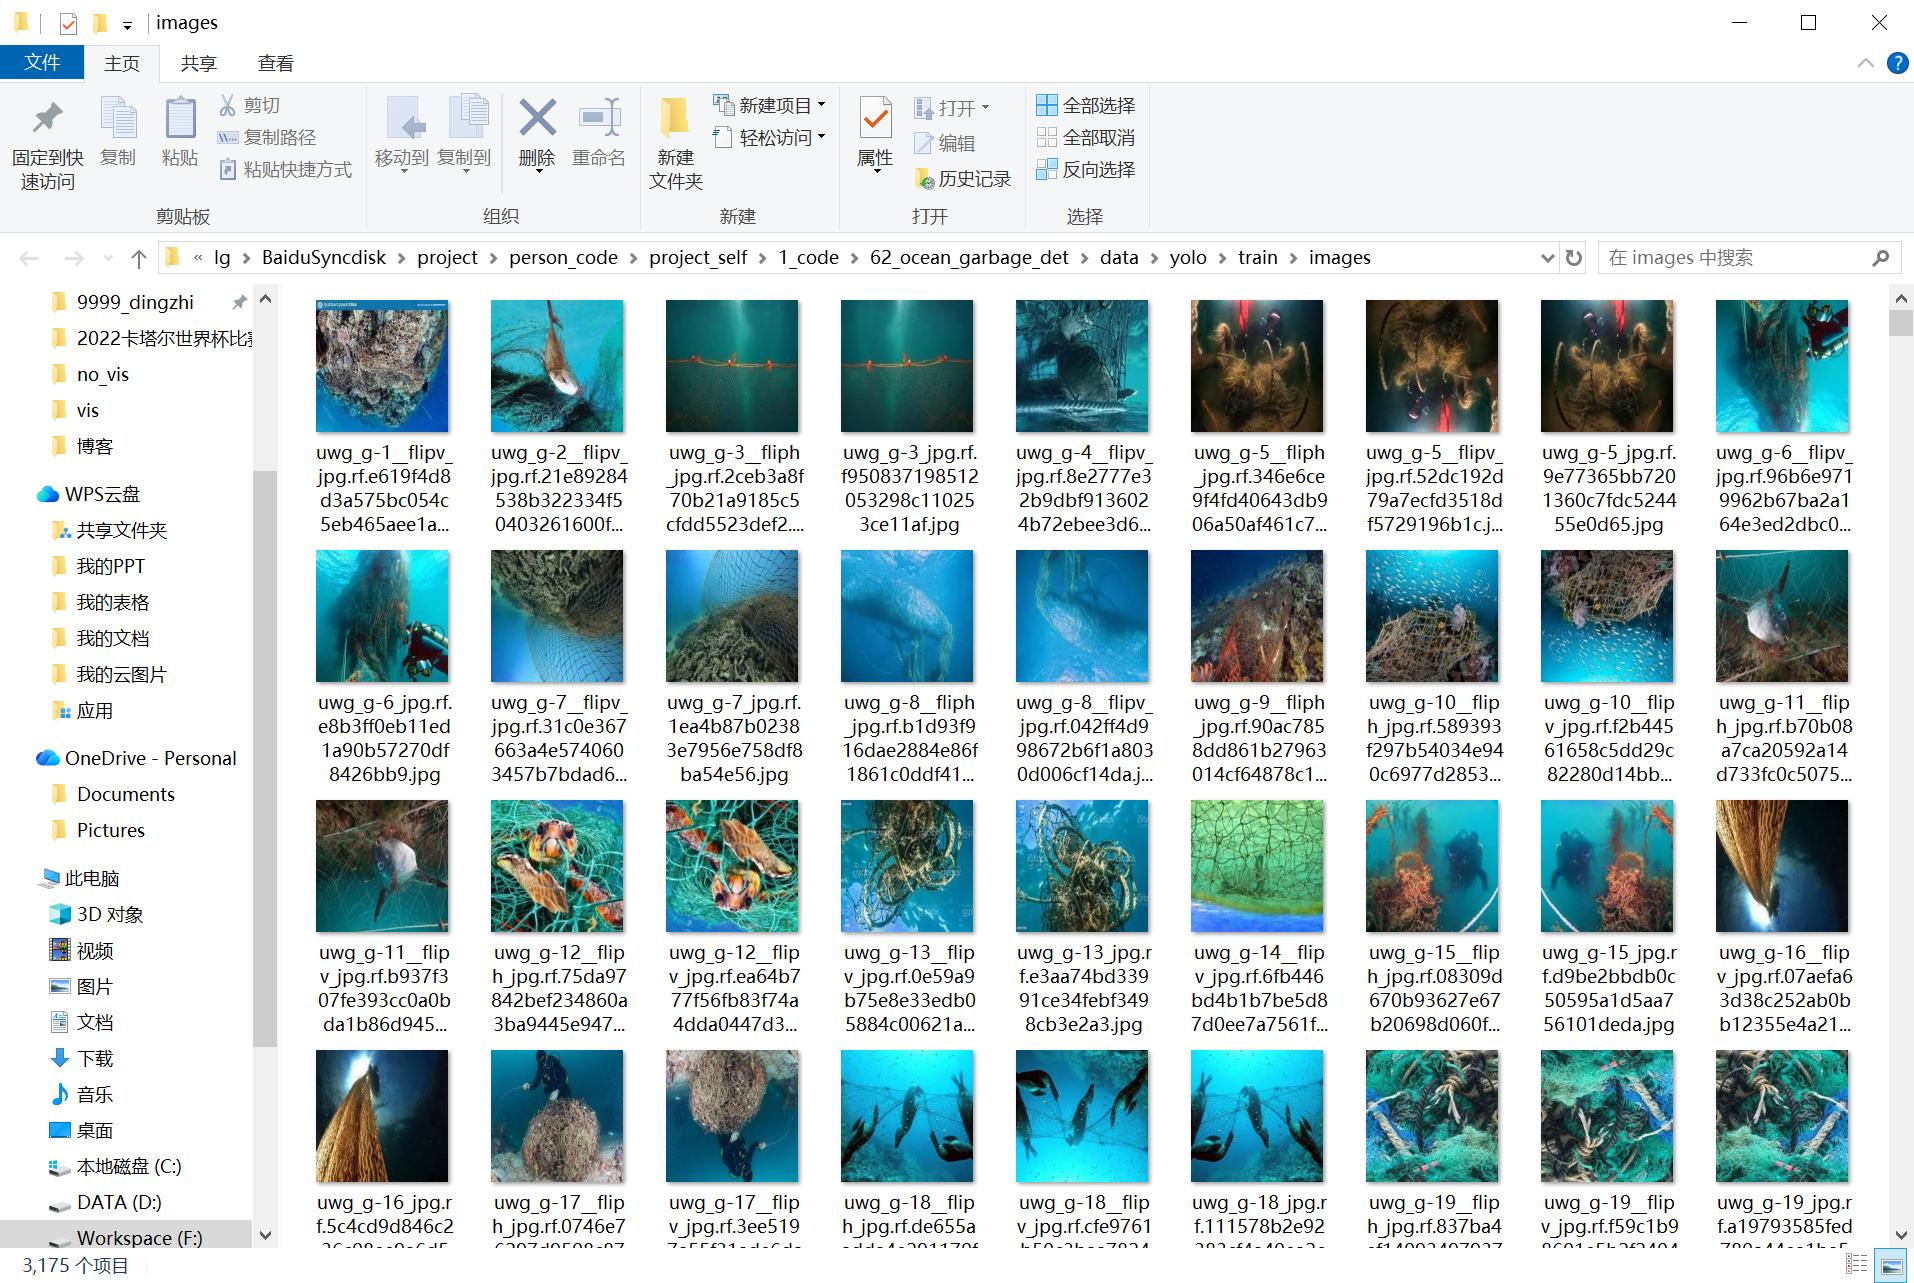Expand address bar history dropdown

(1548, 258)
